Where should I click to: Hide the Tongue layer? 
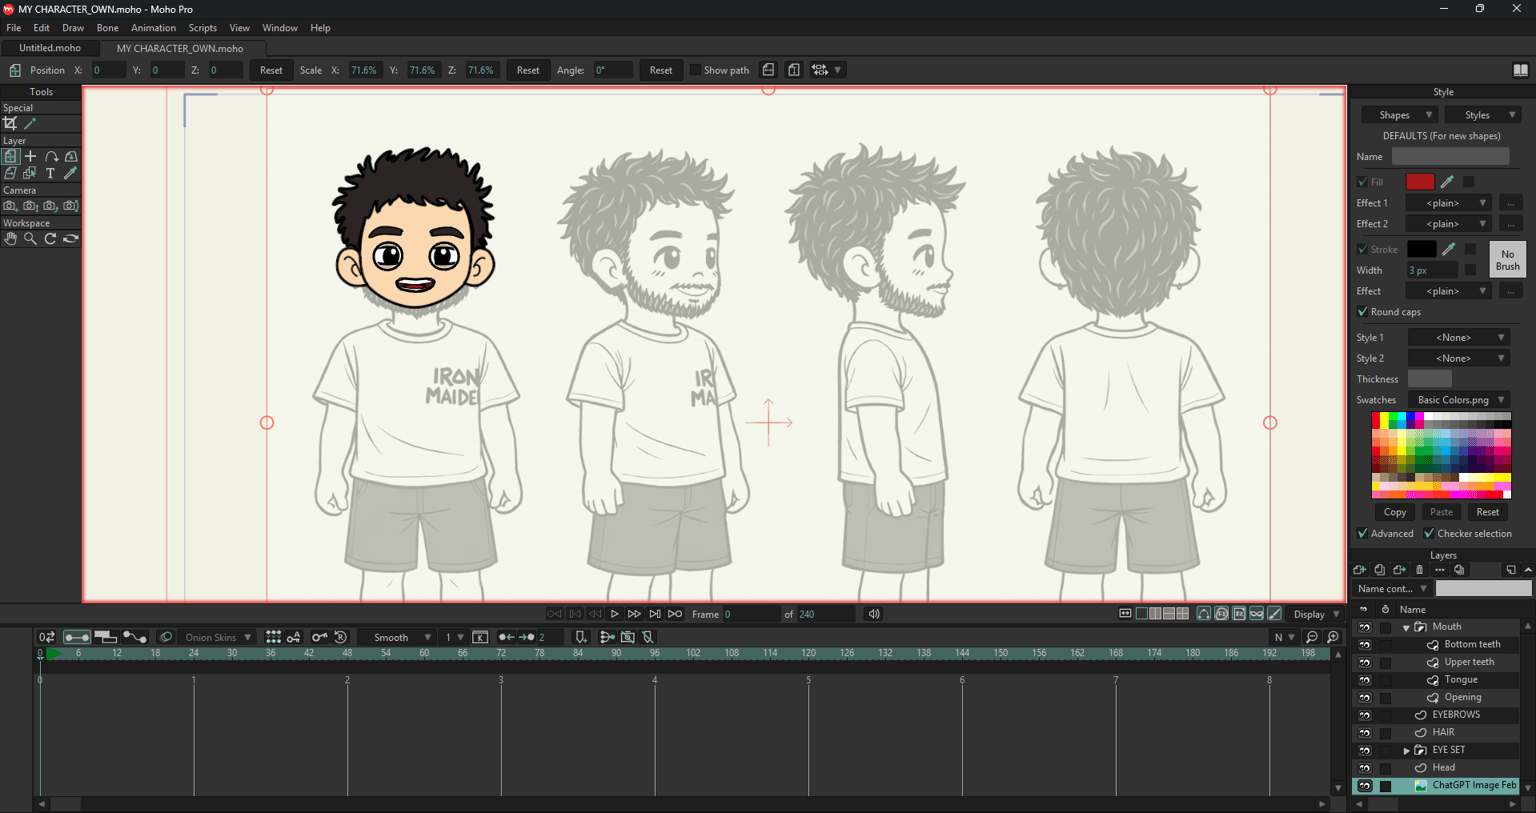(1365, 680)
